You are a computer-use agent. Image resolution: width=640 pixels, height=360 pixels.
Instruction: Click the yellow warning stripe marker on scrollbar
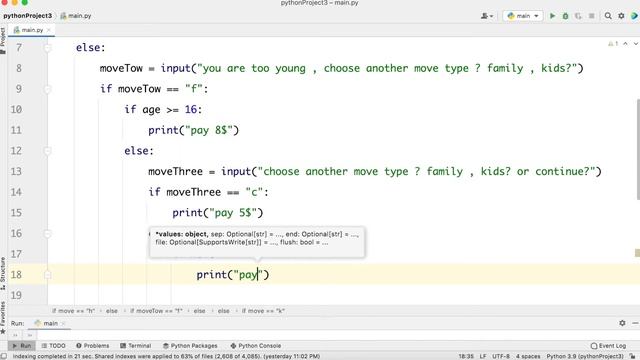pos(638,253)
